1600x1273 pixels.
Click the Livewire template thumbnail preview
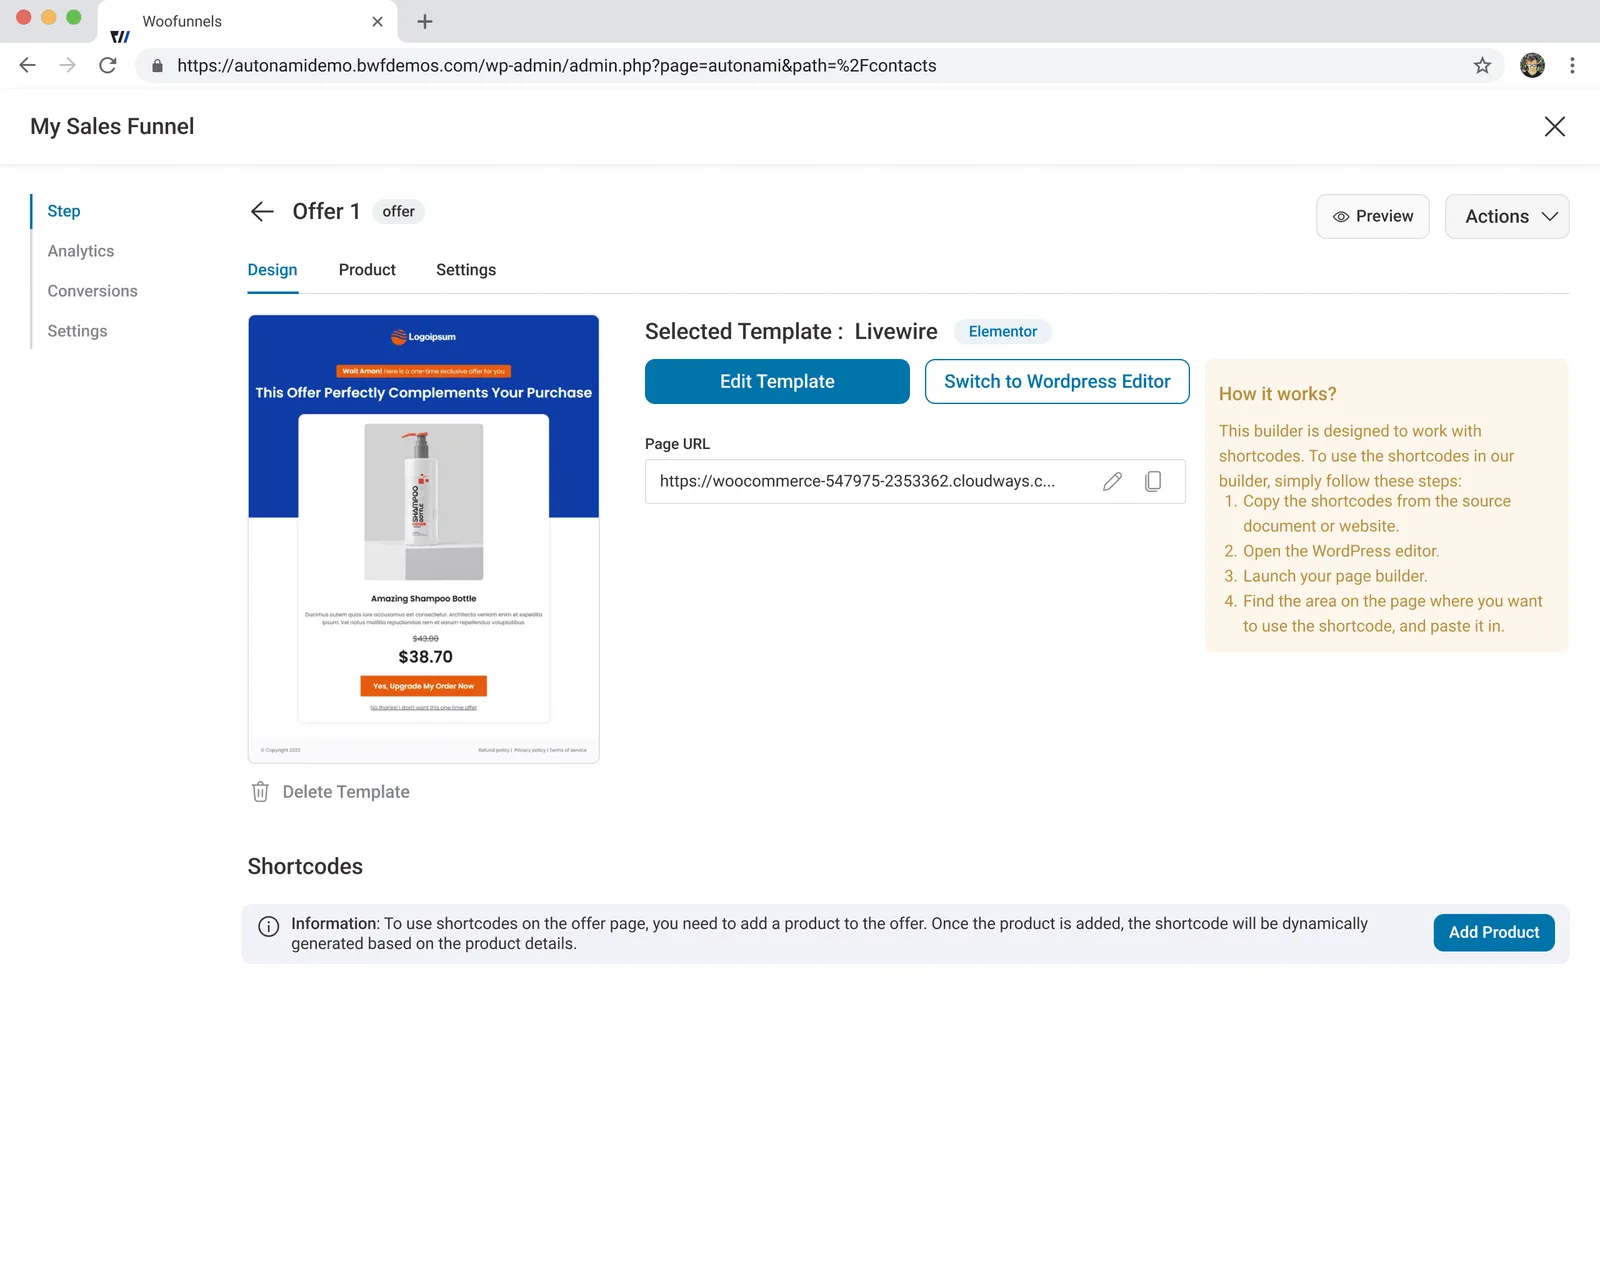424,539
